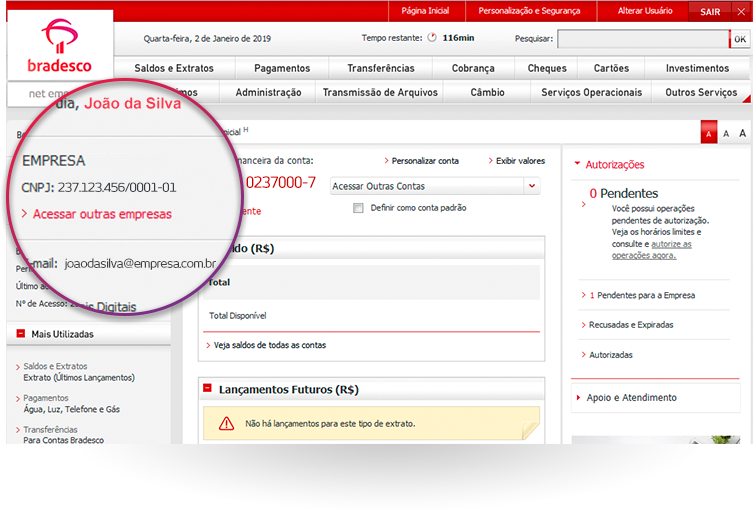This screenshot has height=510, width=753.
Task: Click the OK search button
Action: coord(740,39)
